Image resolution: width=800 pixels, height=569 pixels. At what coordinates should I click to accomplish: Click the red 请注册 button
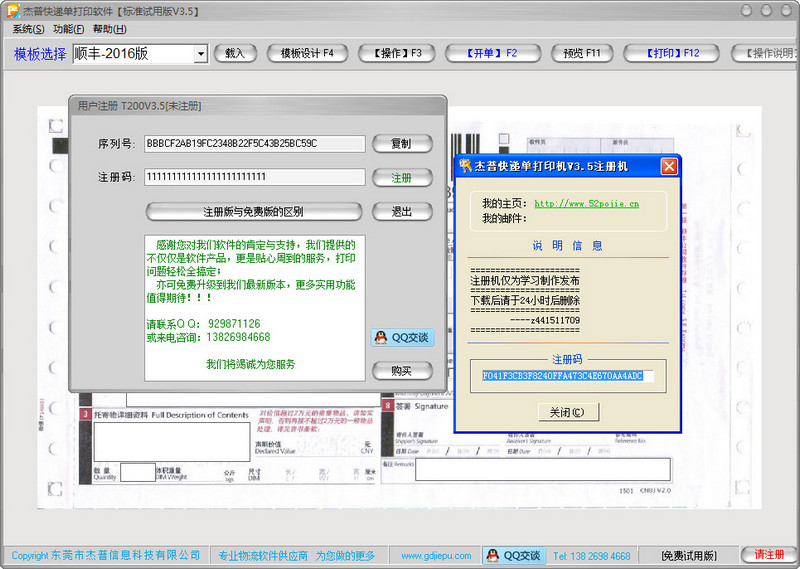769,555
